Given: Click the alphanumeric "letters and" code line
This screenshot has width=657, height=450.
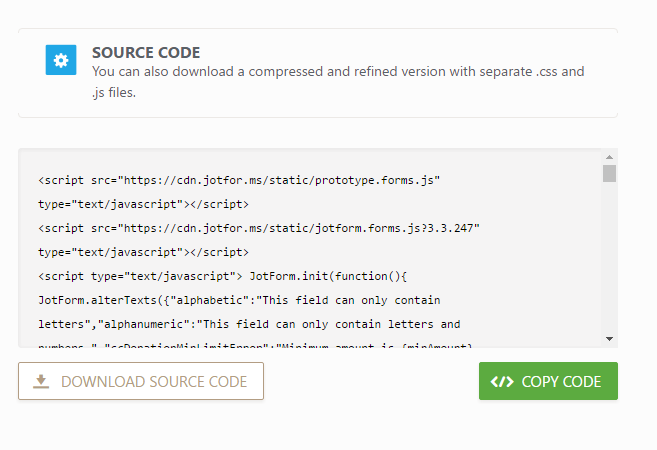Looking at the screenshot, I should tap(249, 324).
